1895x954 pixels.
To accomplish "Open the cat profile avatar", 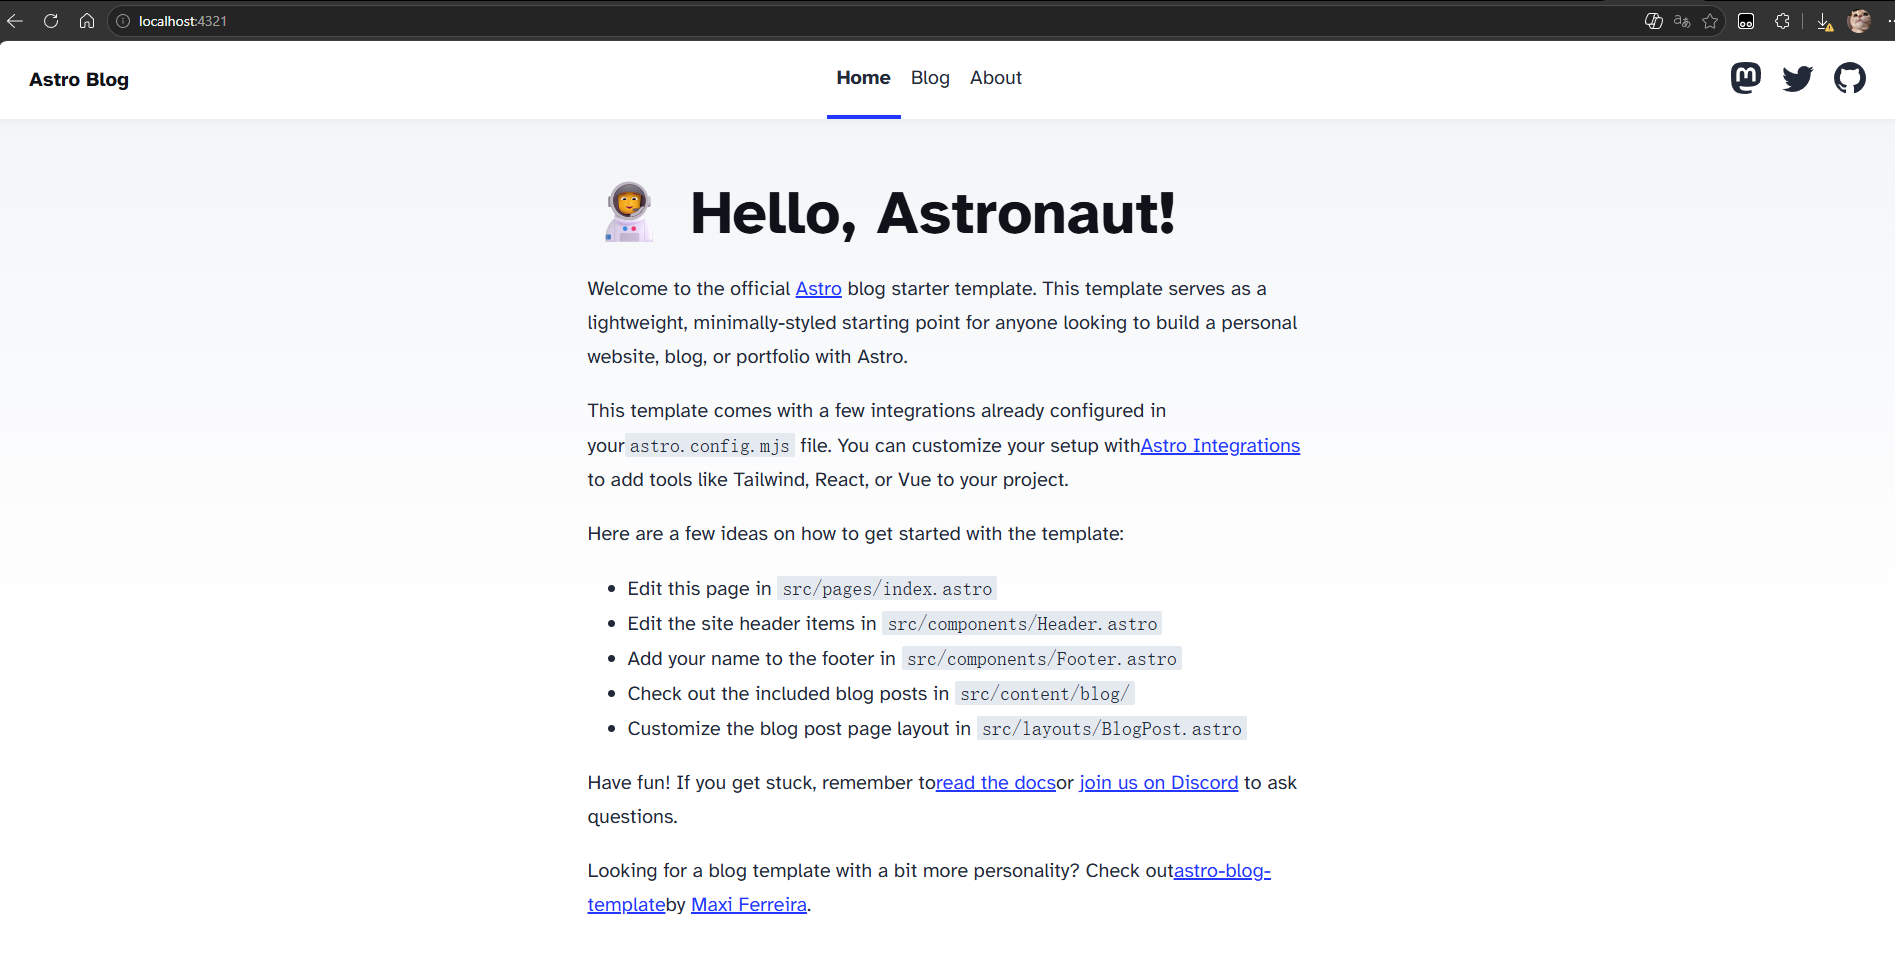I will pyautogui.click(x=1859, y=21).
